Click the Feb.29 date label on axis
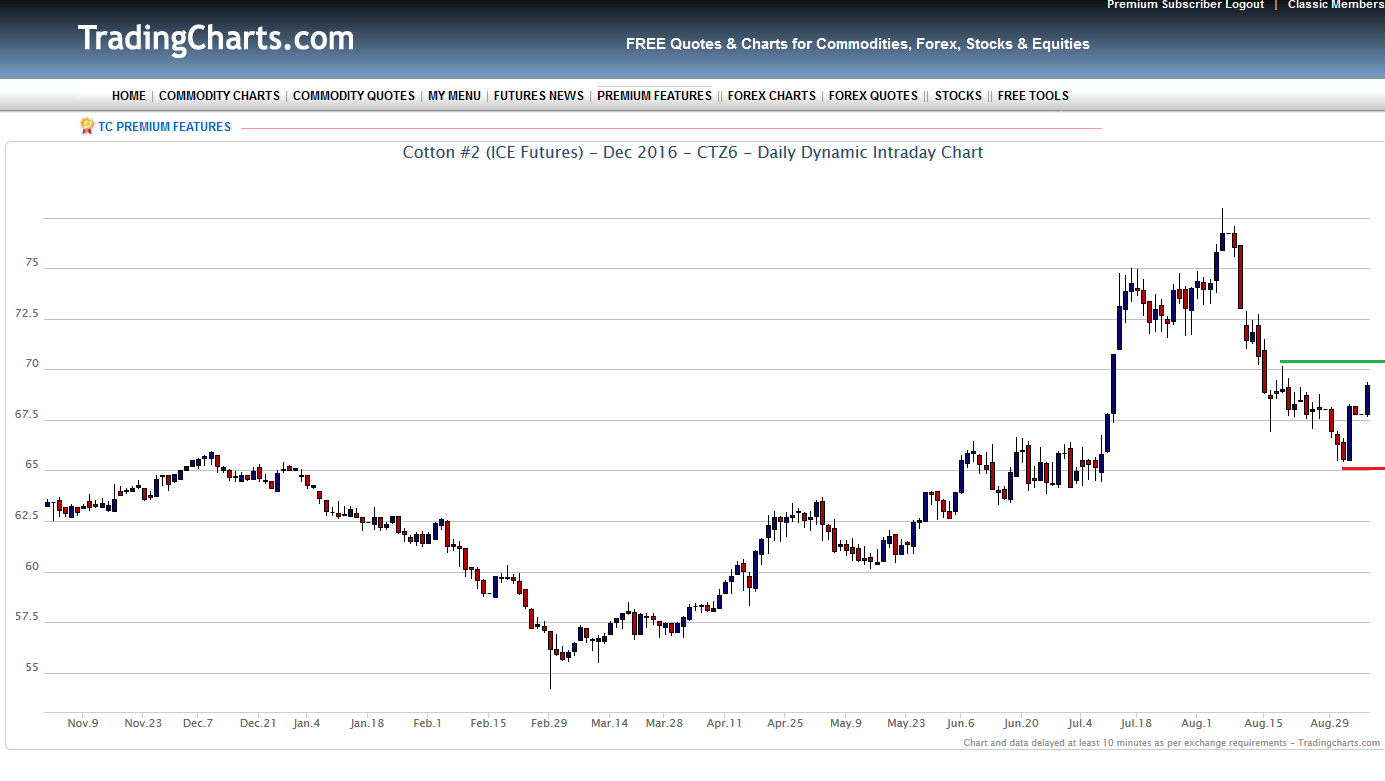Image resolution: width=1385 pixels, height=781 pixels. [x=549, y=723]
